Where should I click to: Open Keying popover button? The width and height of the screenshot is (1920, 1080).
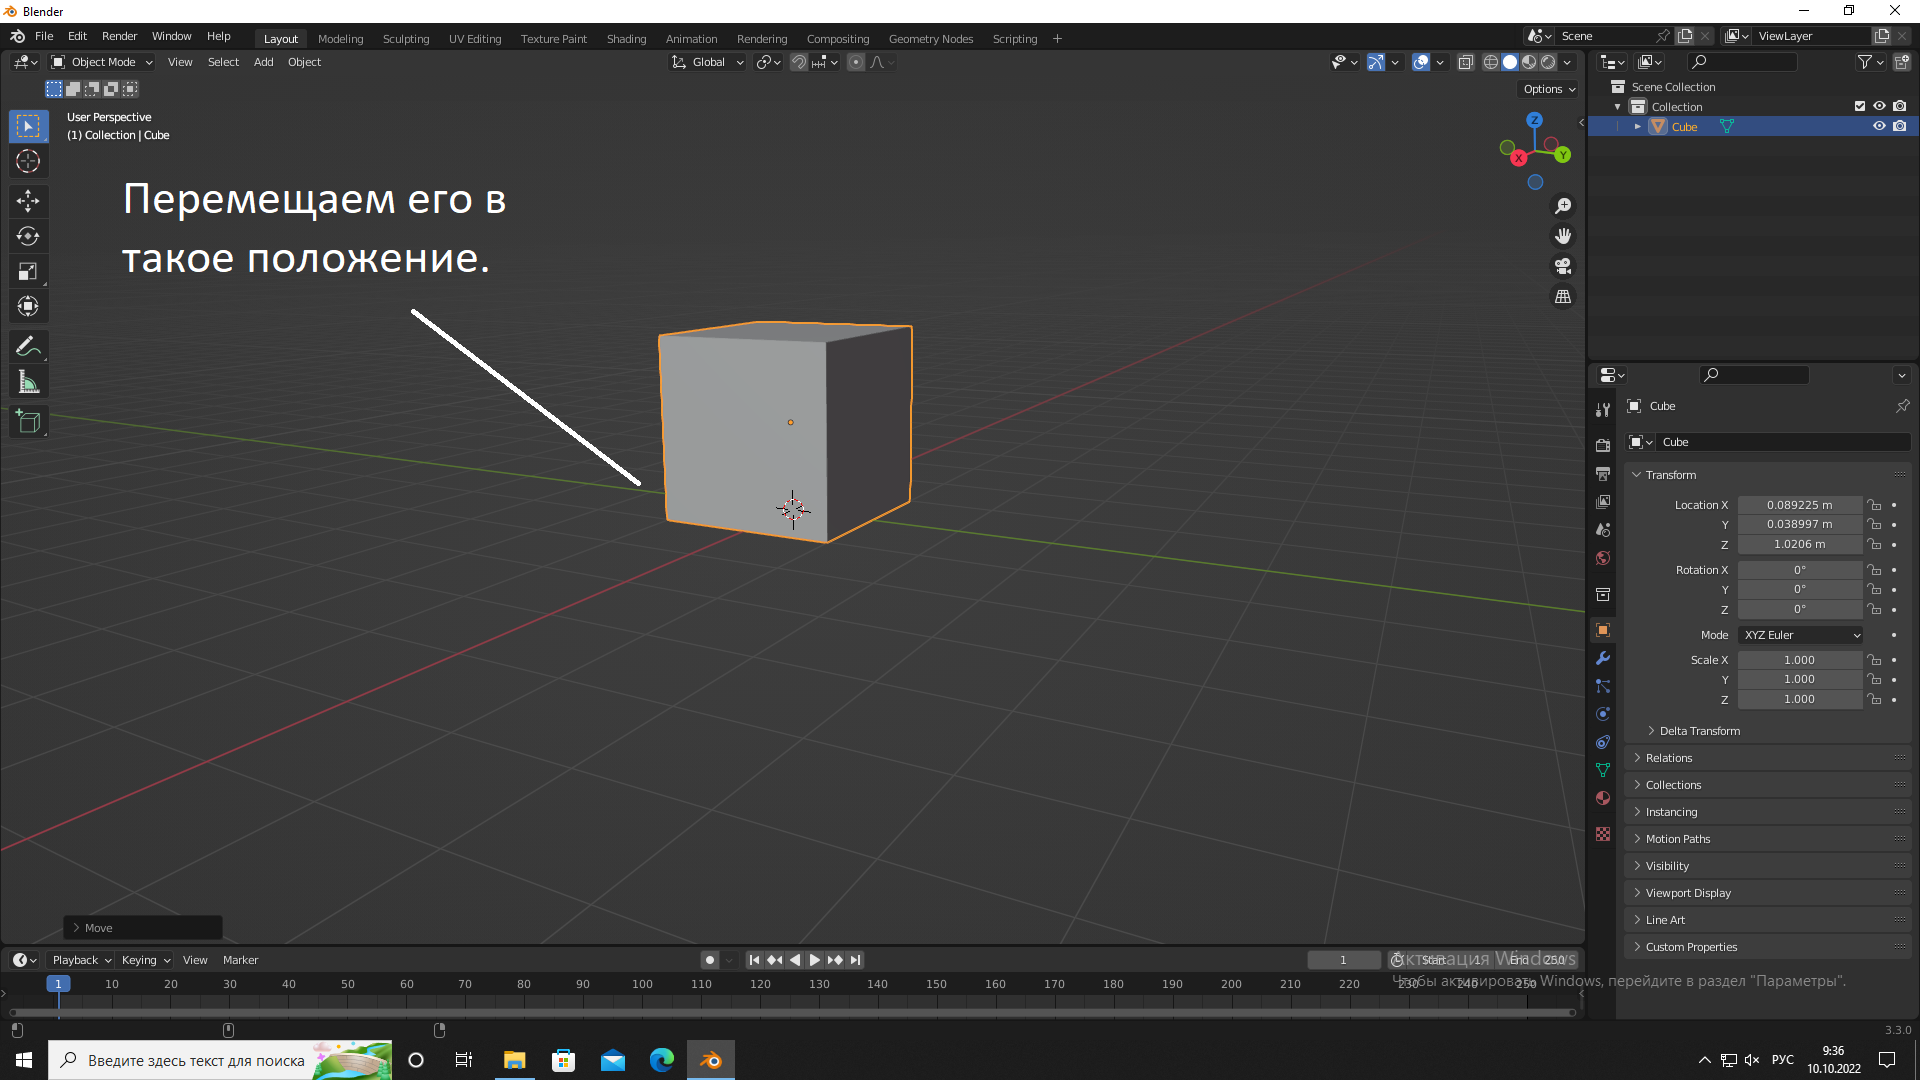coord(146,960)
